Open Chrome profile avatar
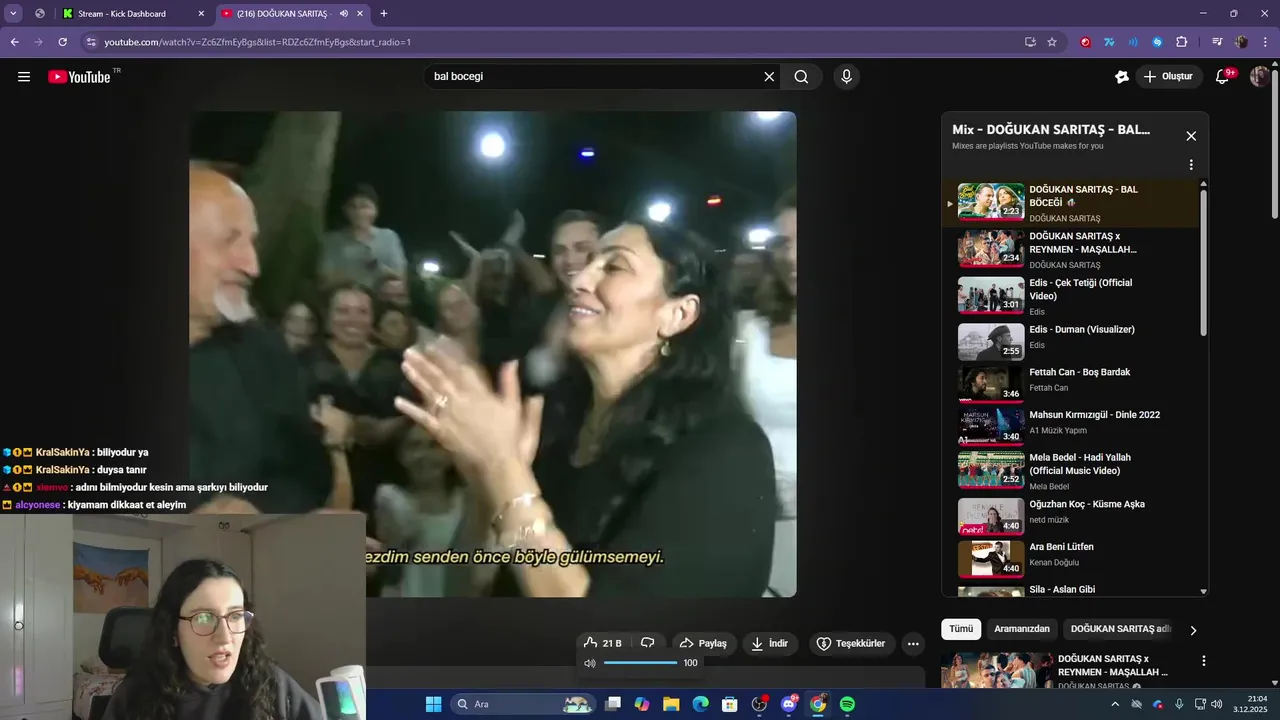Image resolution: width=1280 pixels, height=720 pixels. pyautogui.click(x=1242, y=42)
